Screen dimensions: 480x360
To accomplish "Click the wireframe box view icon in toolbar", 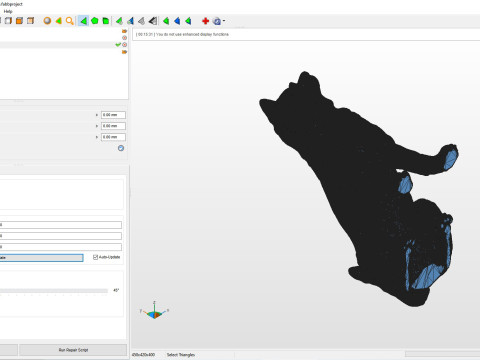I will click(8, 21).
